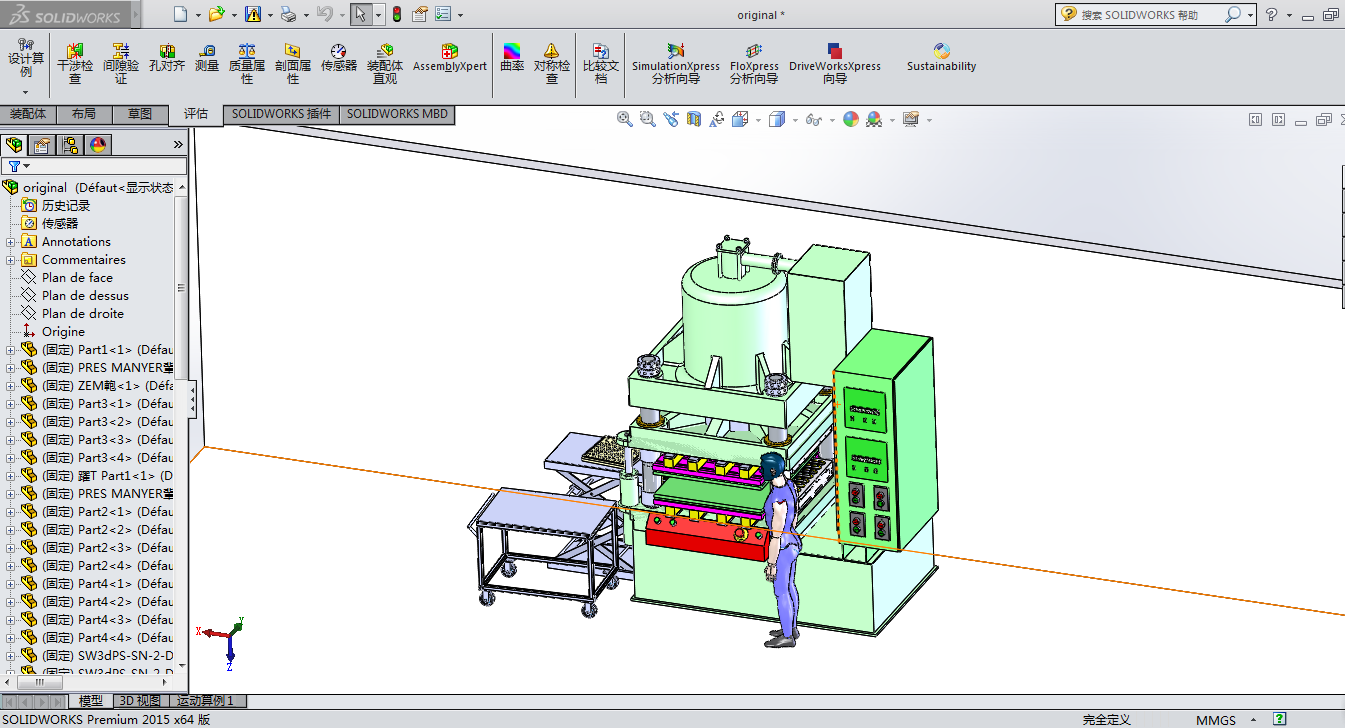Launch the AssemblyXpert tool

450,57
